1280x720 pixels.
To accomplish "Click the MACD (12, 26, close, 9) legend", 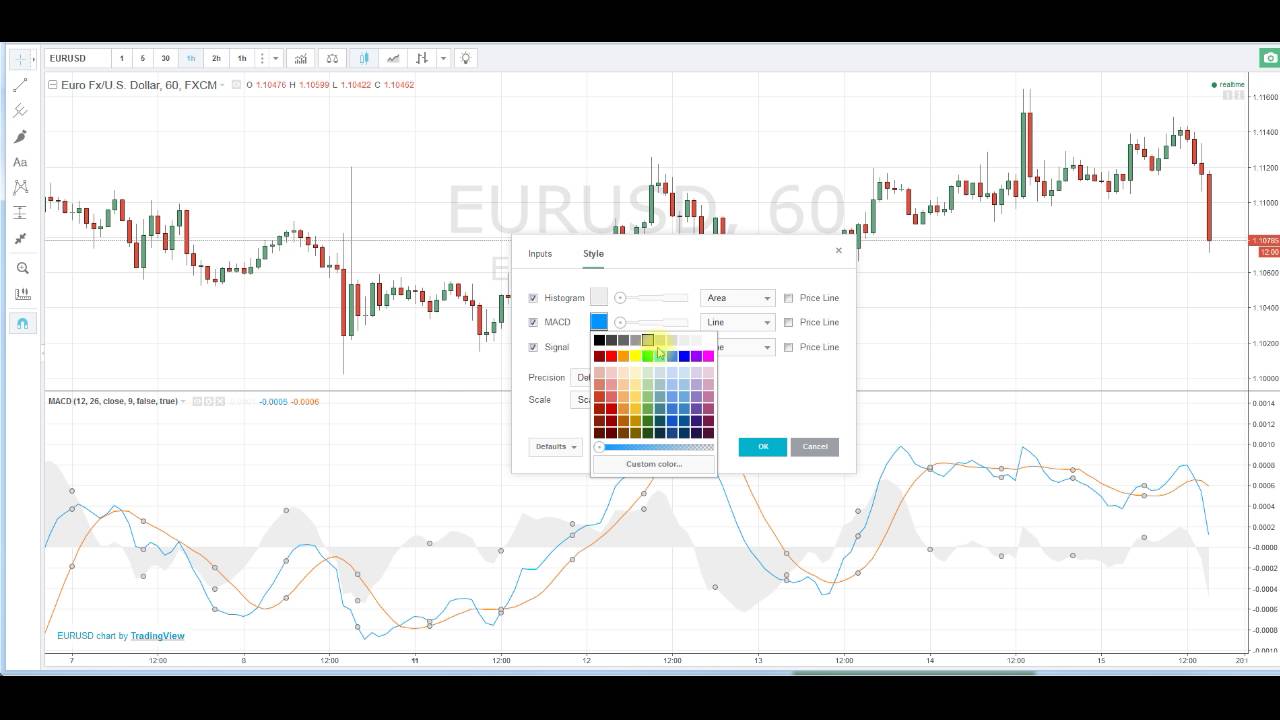I will [x=113, y=401].
